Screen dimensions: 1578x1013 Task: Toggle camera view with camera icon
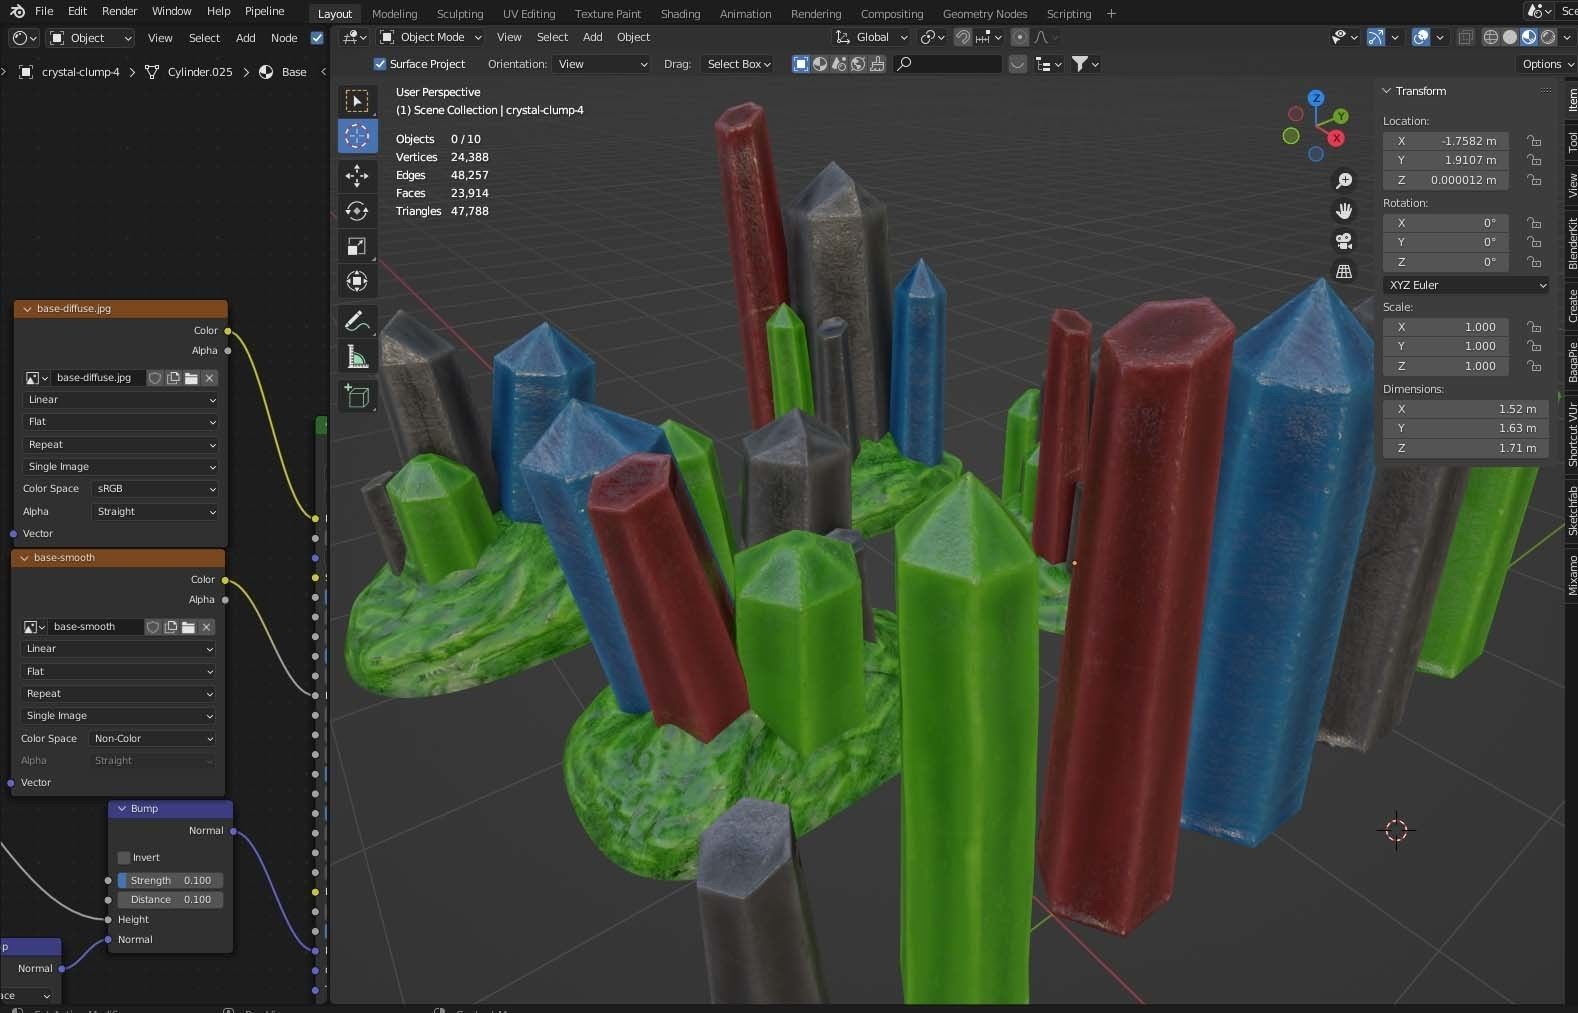(x=1344, y=241)
